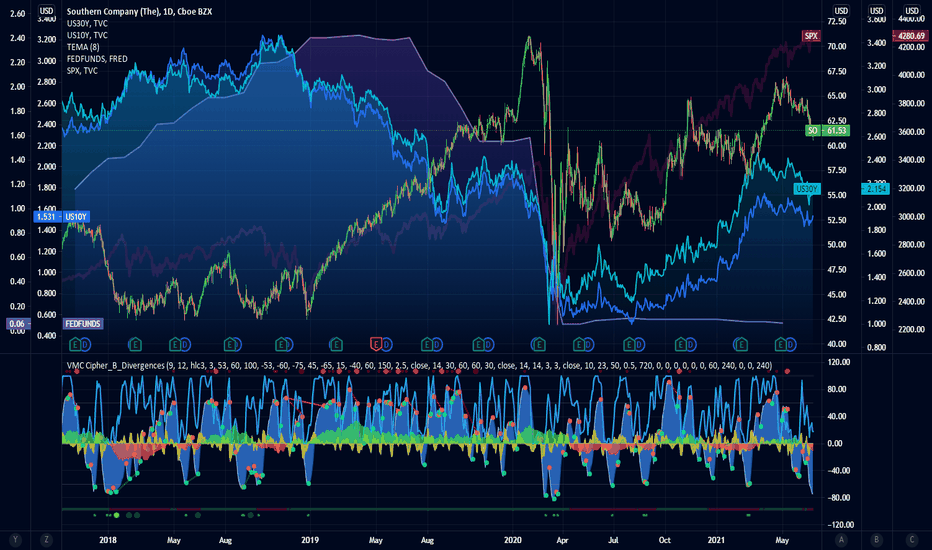The height and width of the screenshot is (550, 932).
Task: Select the FEDFUNDS, FRED legend entry
Action: point(97,59)
